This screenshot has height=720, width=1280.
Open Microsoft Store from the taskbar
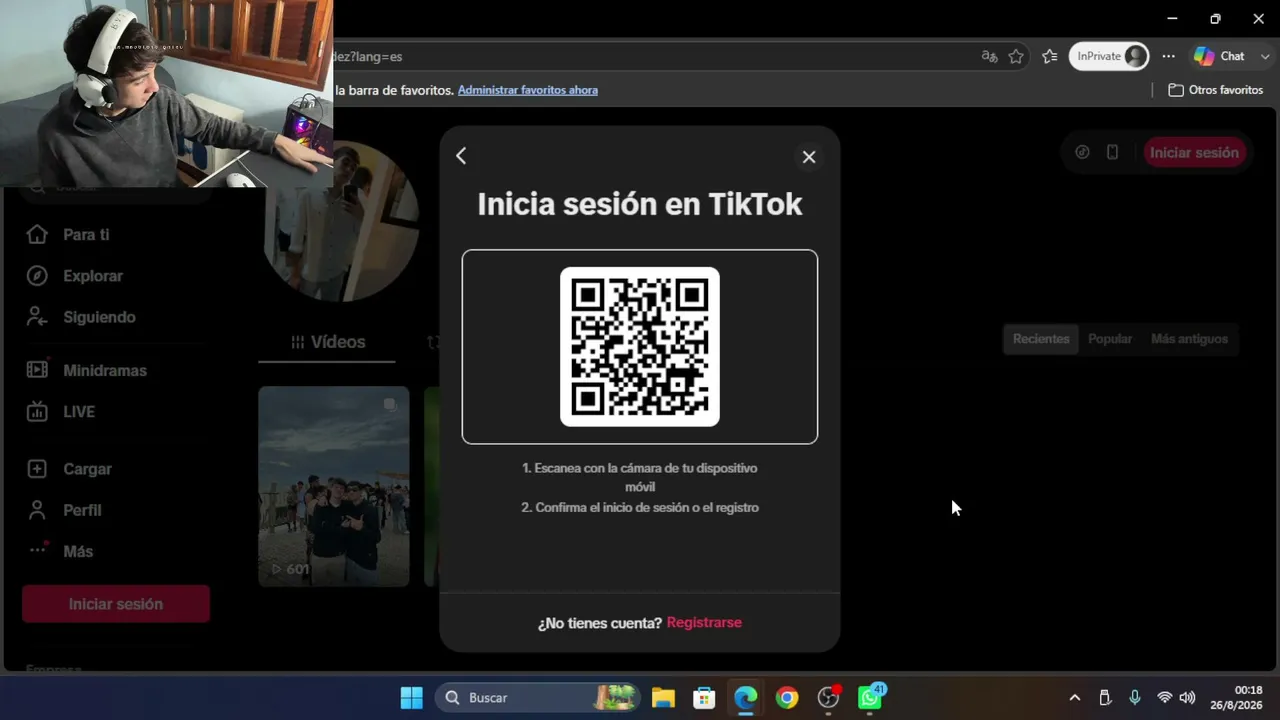(x=704, y=697)
